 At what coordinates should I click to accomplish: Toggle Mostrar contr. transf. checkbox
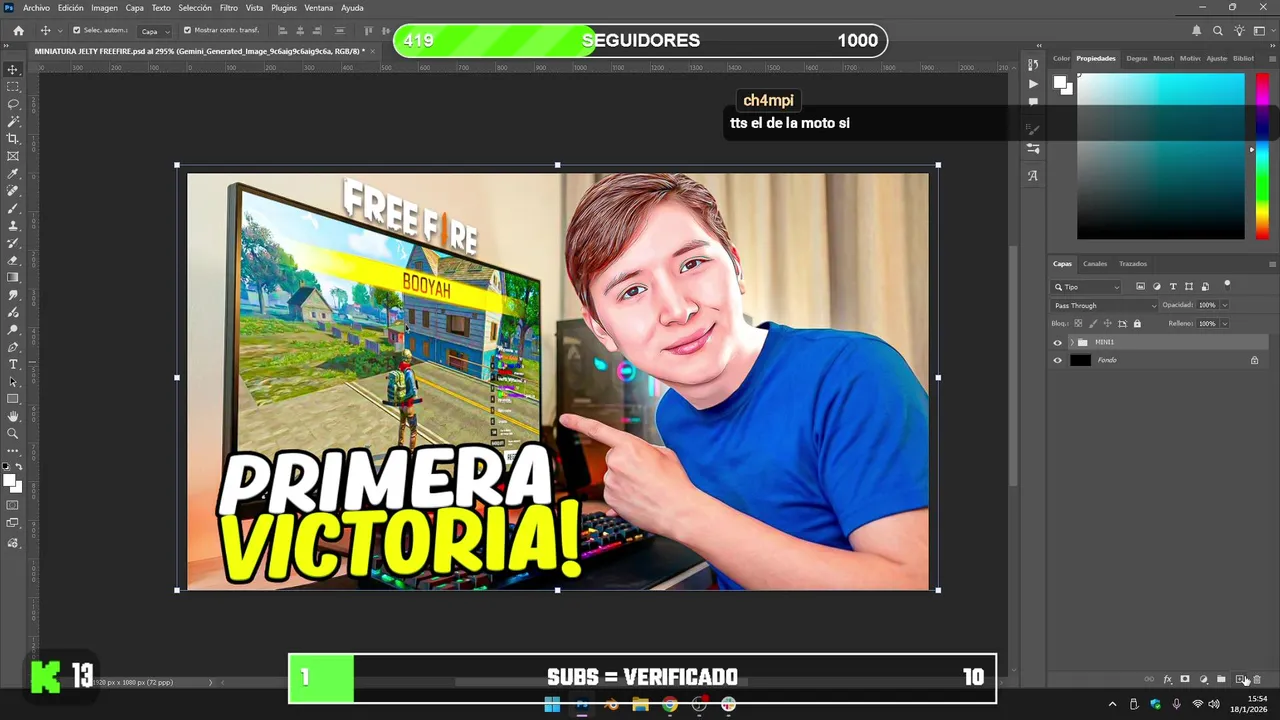(x=187, y=31)
